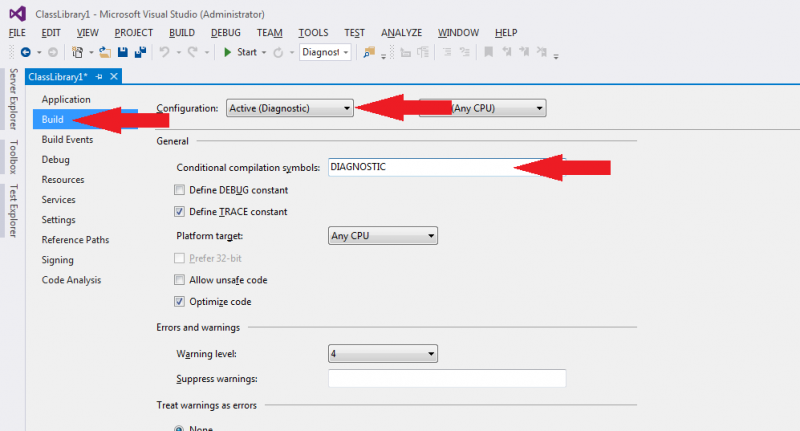Click the Undo arrow icon

[x=164, y=52]
